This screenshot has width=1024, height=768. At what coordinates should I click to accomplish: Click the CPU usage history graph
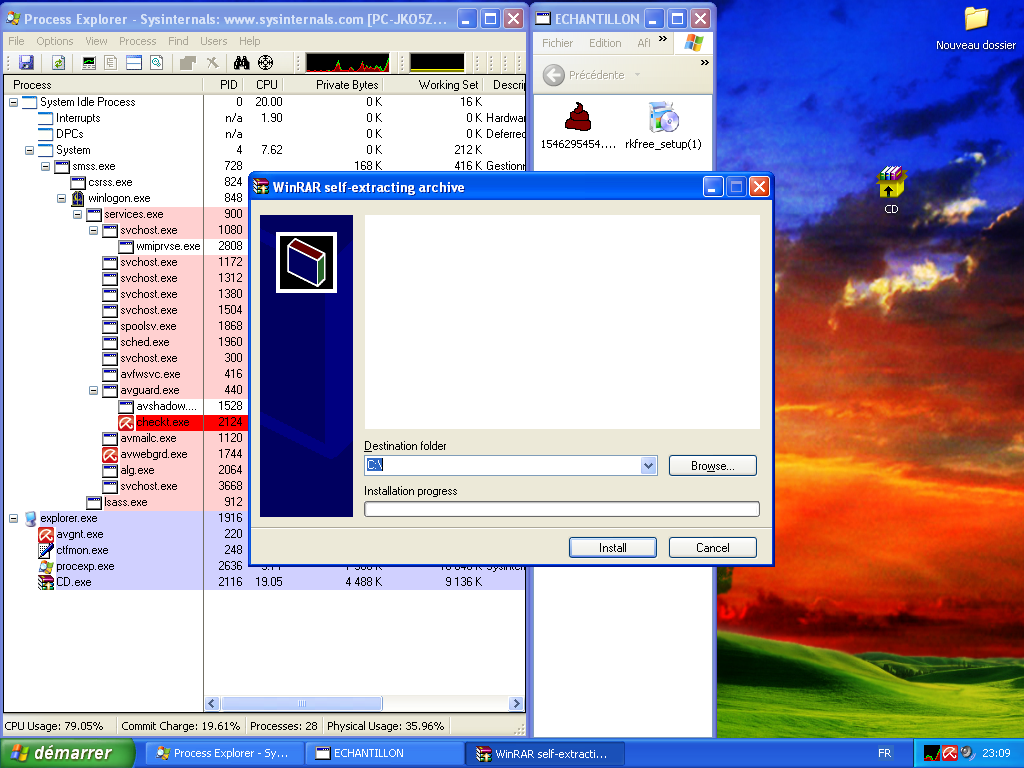(x=347, y=63)
